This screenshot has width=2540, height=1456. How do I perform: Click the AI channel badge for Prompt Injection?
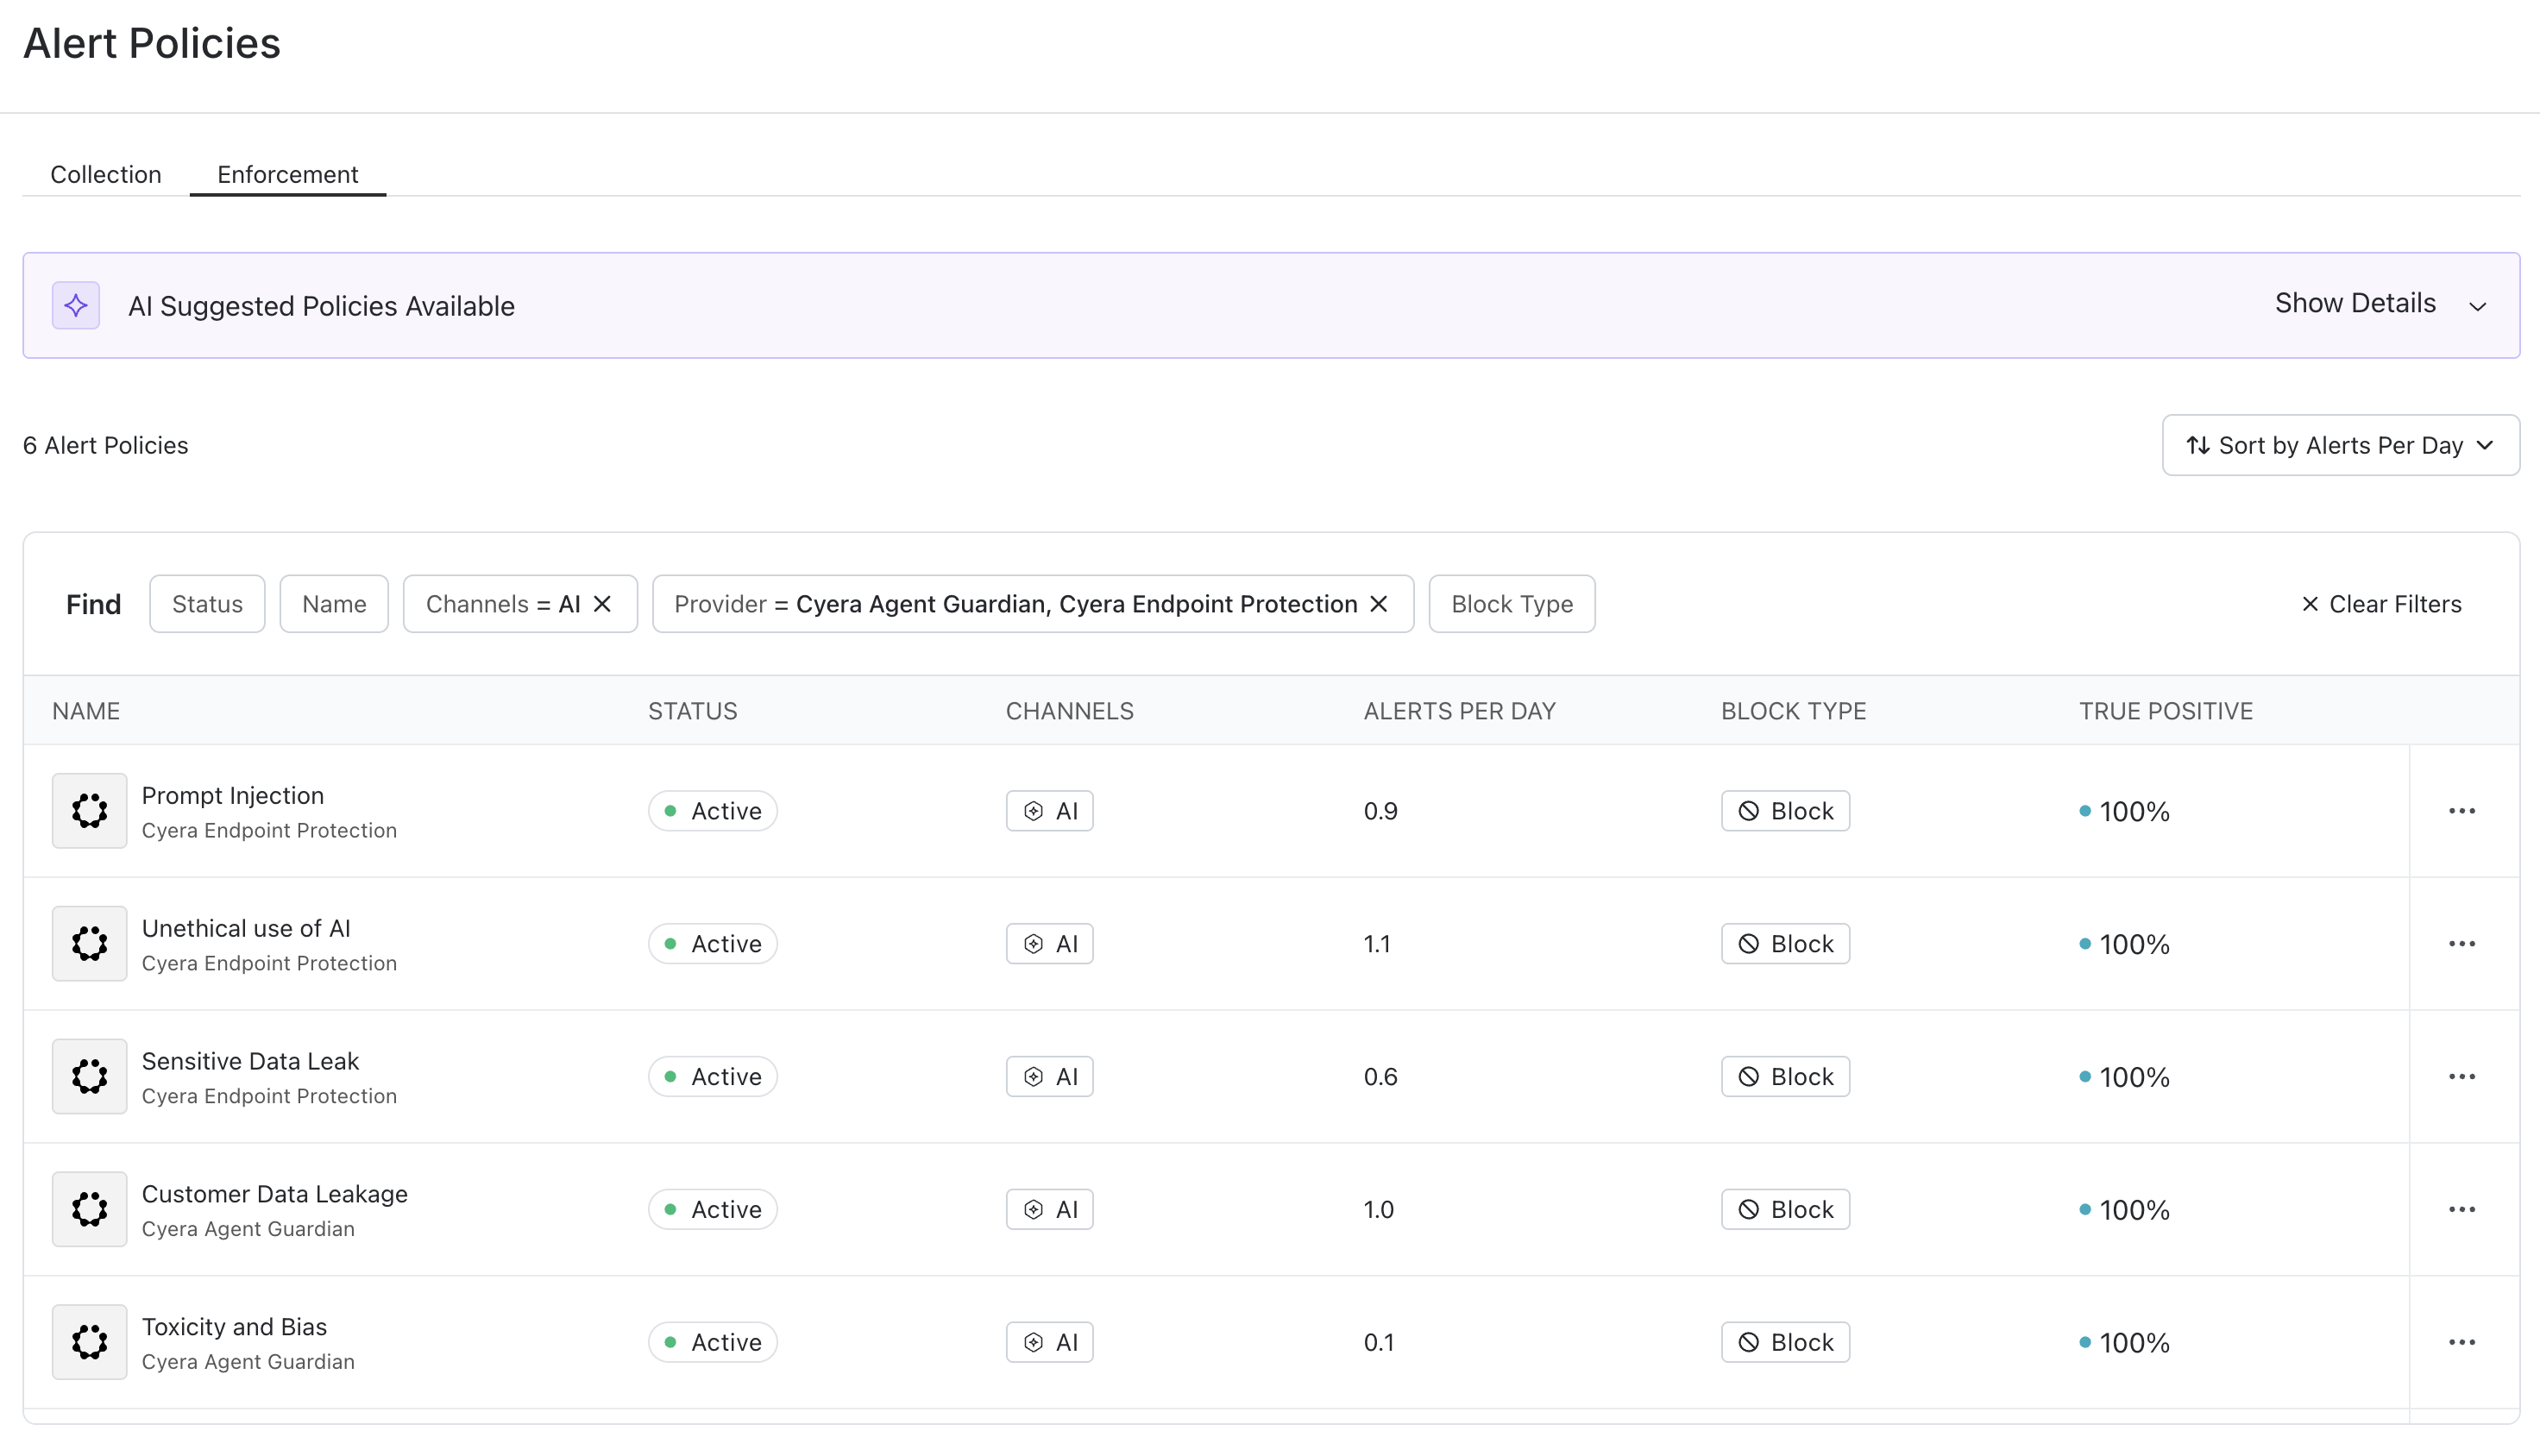coord(1050,811)
